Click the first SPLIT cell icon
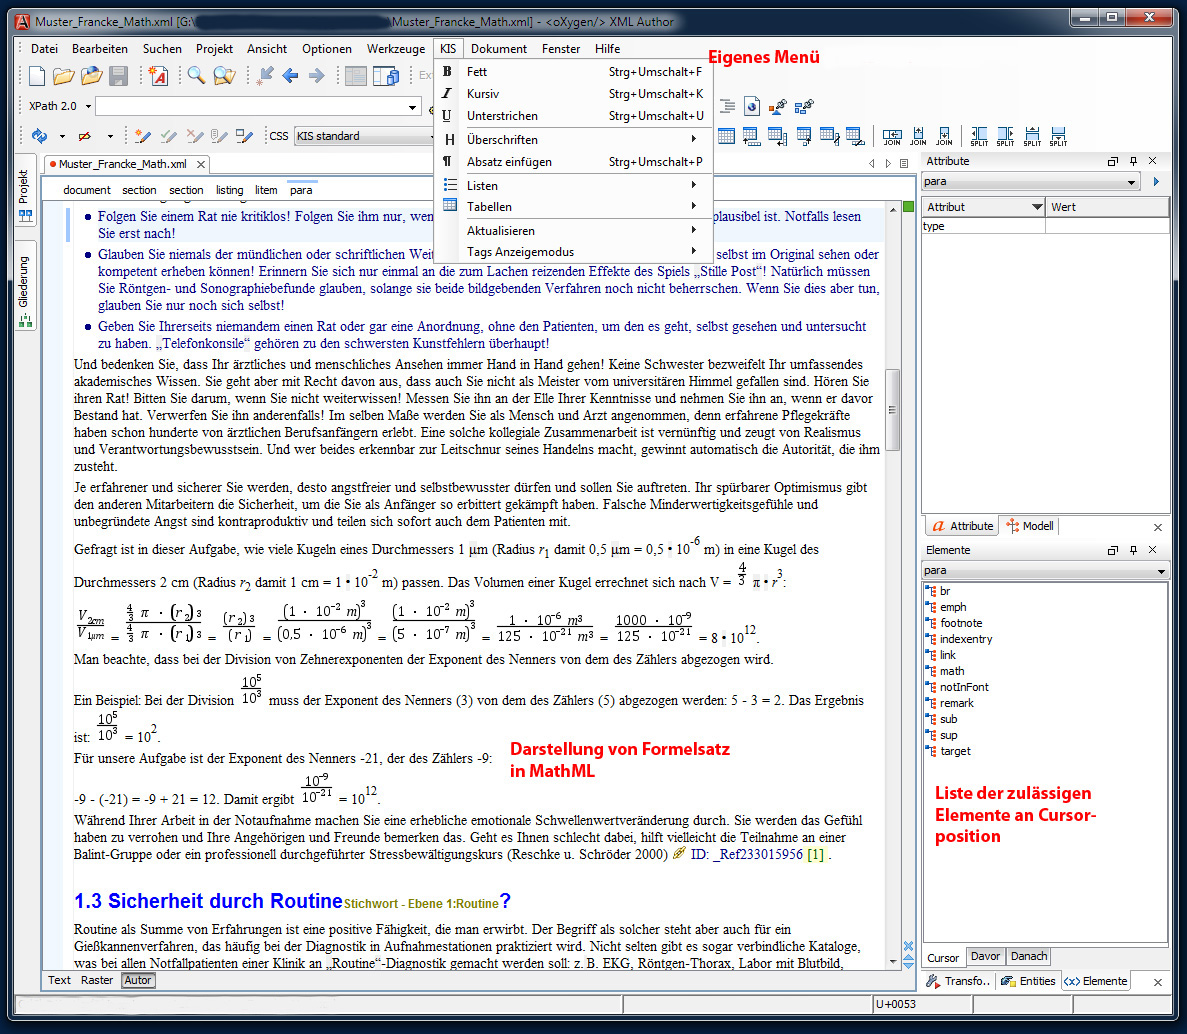The image size is (1187, 1034). (979, 136)
